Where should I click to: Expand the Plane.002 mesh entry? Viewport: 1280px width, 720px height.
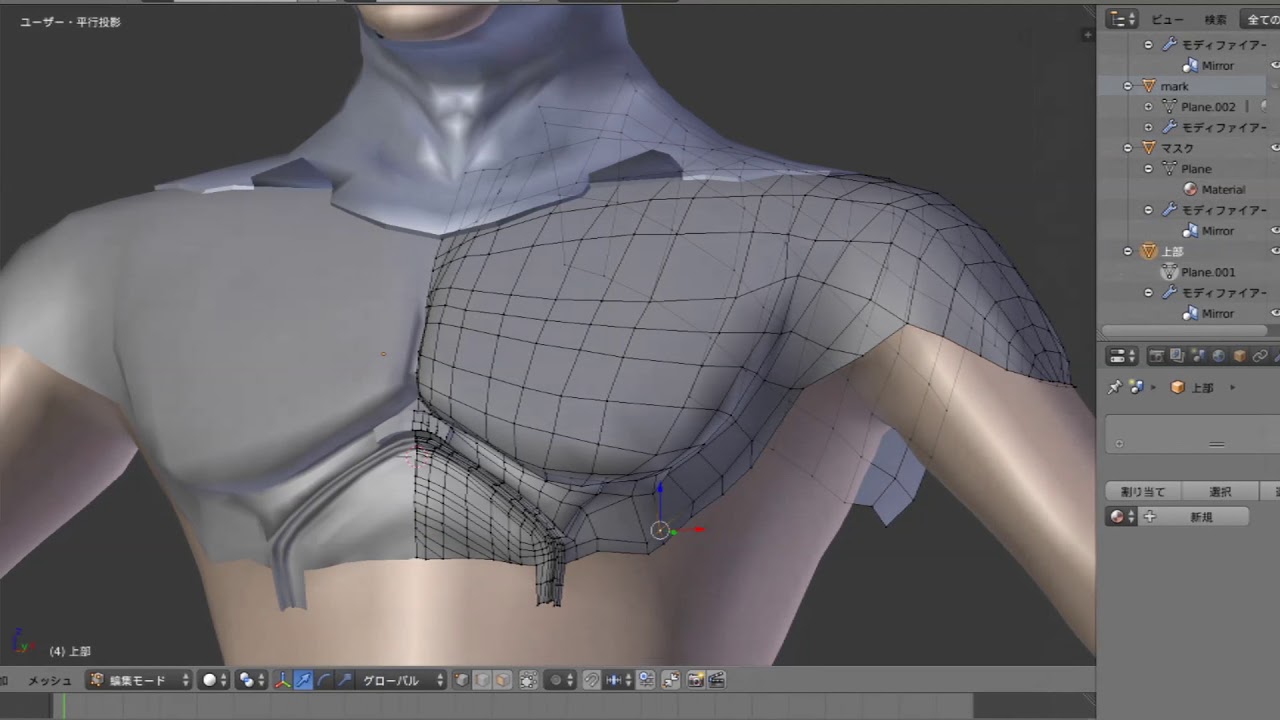tap(1148, 107)
